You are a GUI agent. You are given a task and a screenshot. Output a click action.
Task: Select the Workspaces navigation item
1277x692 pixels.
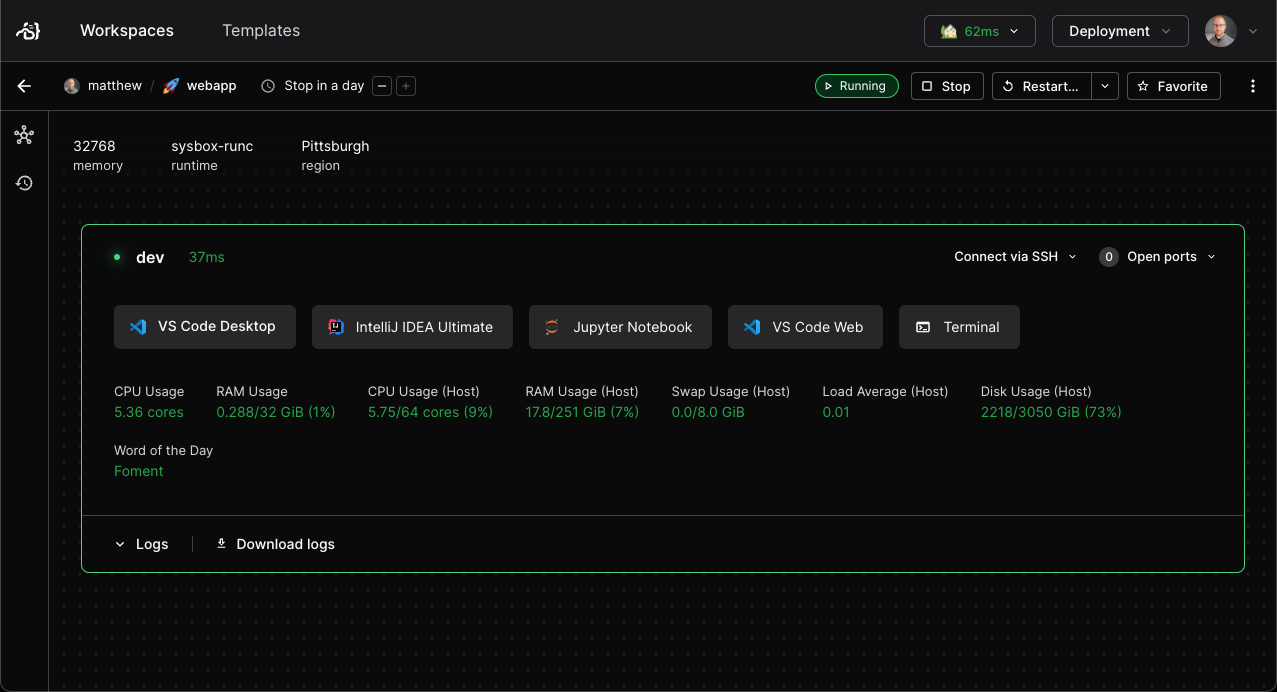pos(126,30)
